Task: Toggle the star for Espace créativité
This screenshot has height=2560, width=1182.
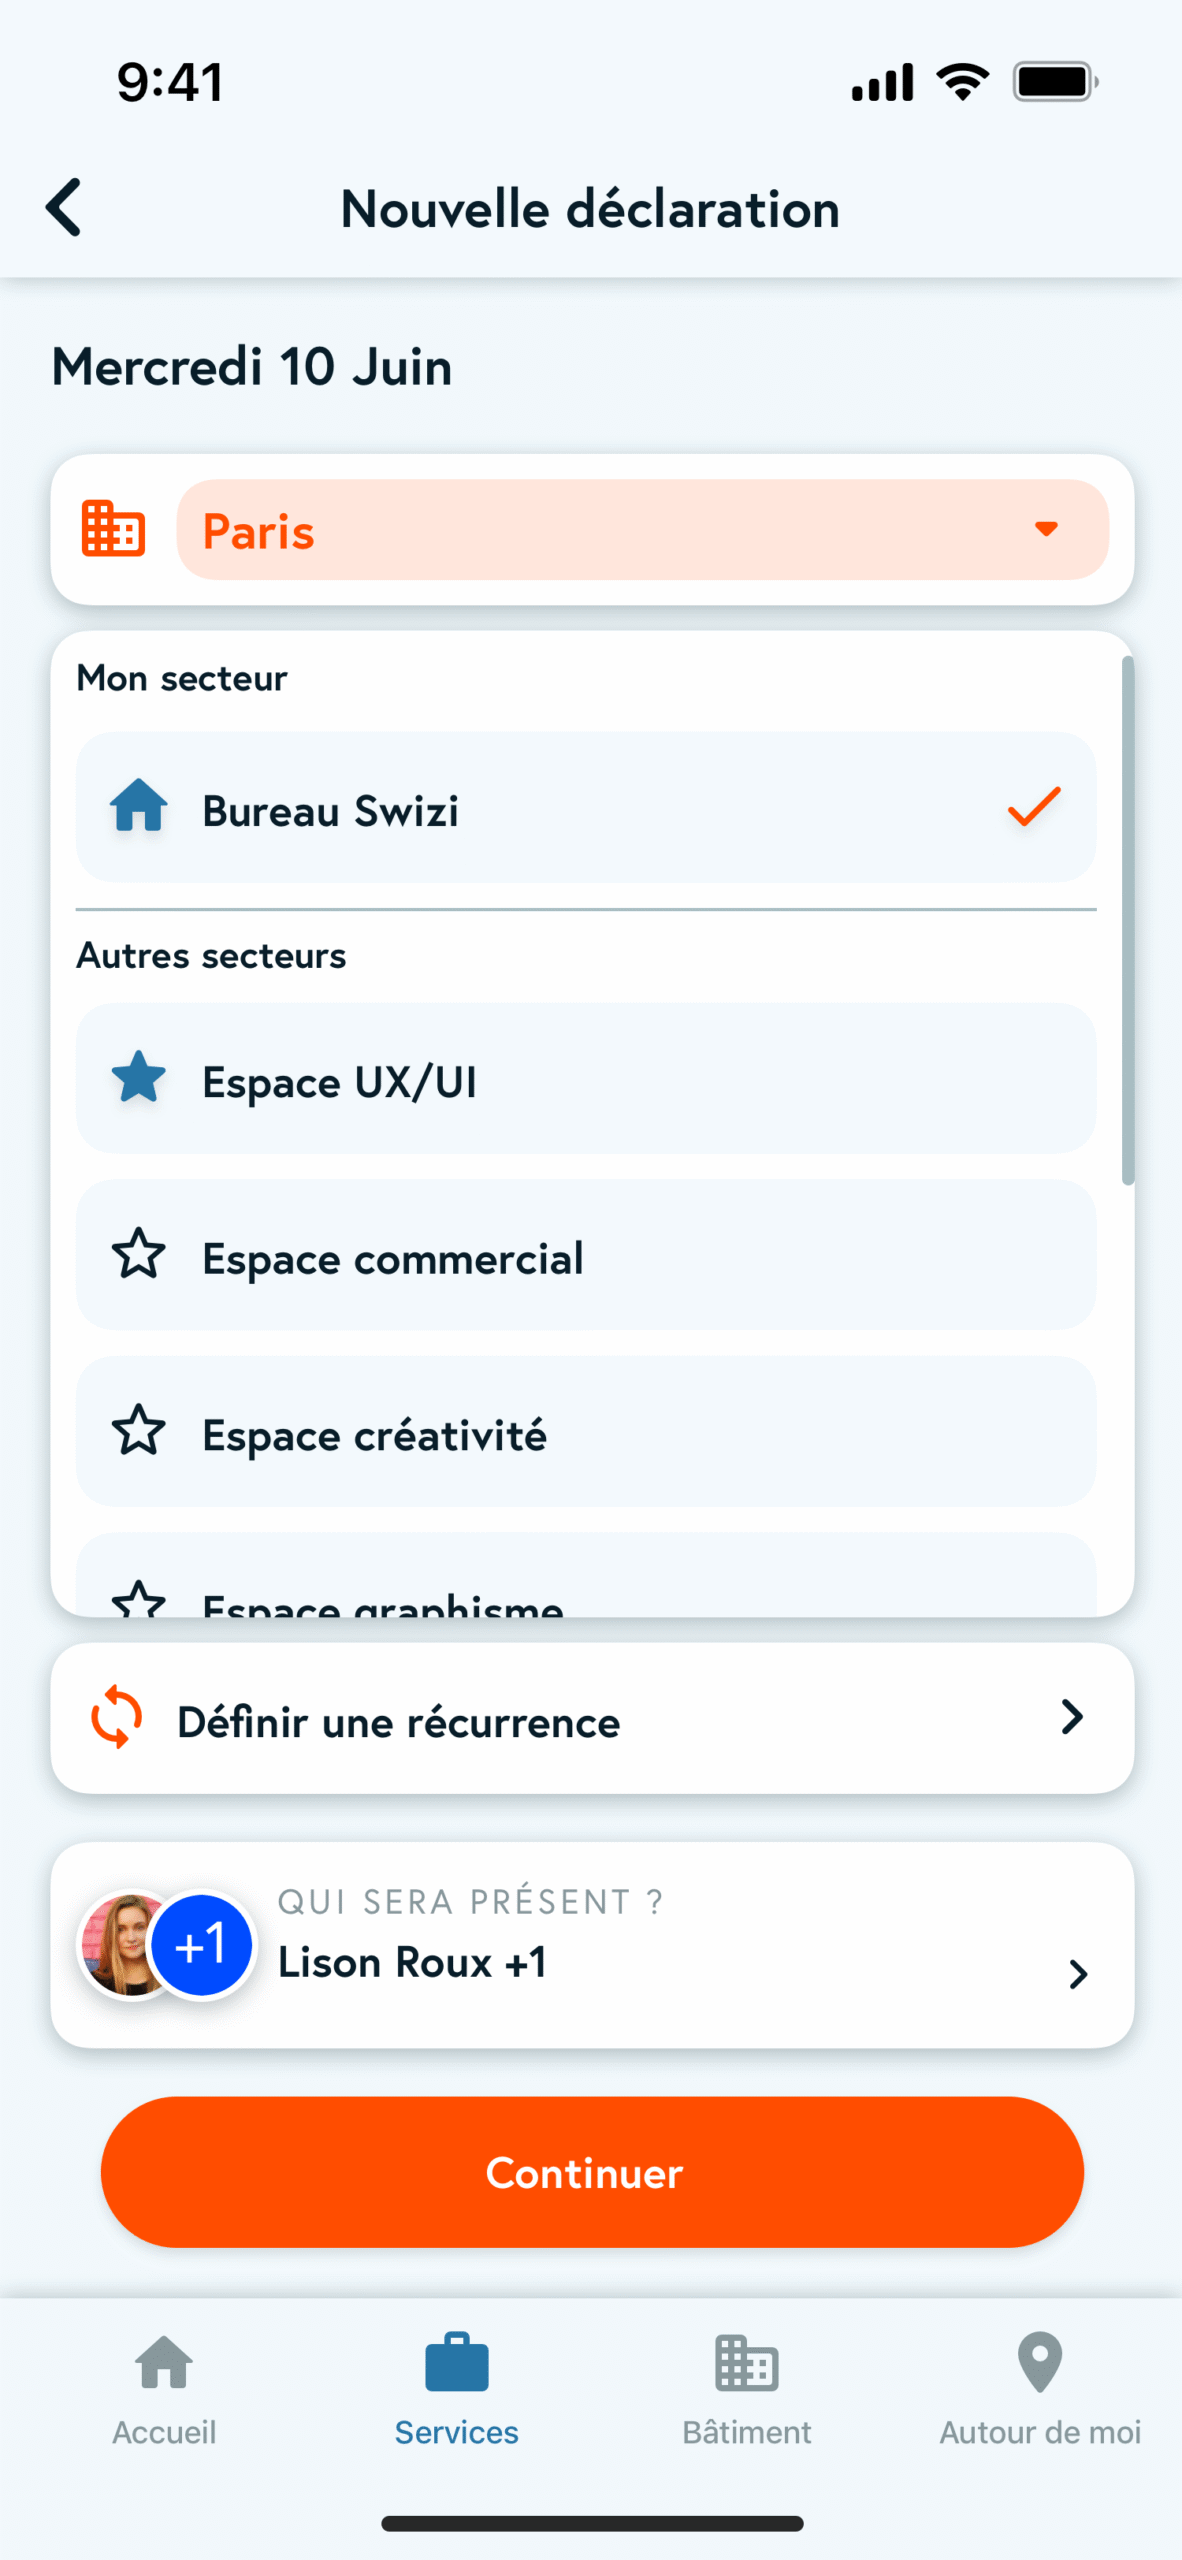Action: (x=139, y=1431)
